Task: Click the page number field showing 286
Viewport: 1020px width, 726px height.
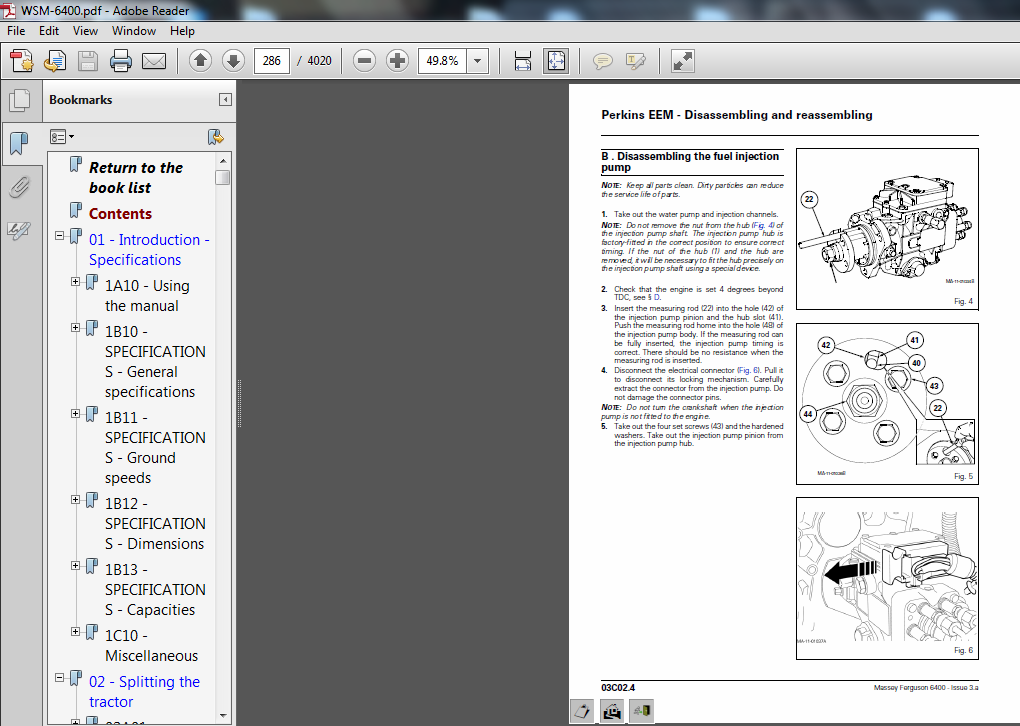Action: click(271, 61)
